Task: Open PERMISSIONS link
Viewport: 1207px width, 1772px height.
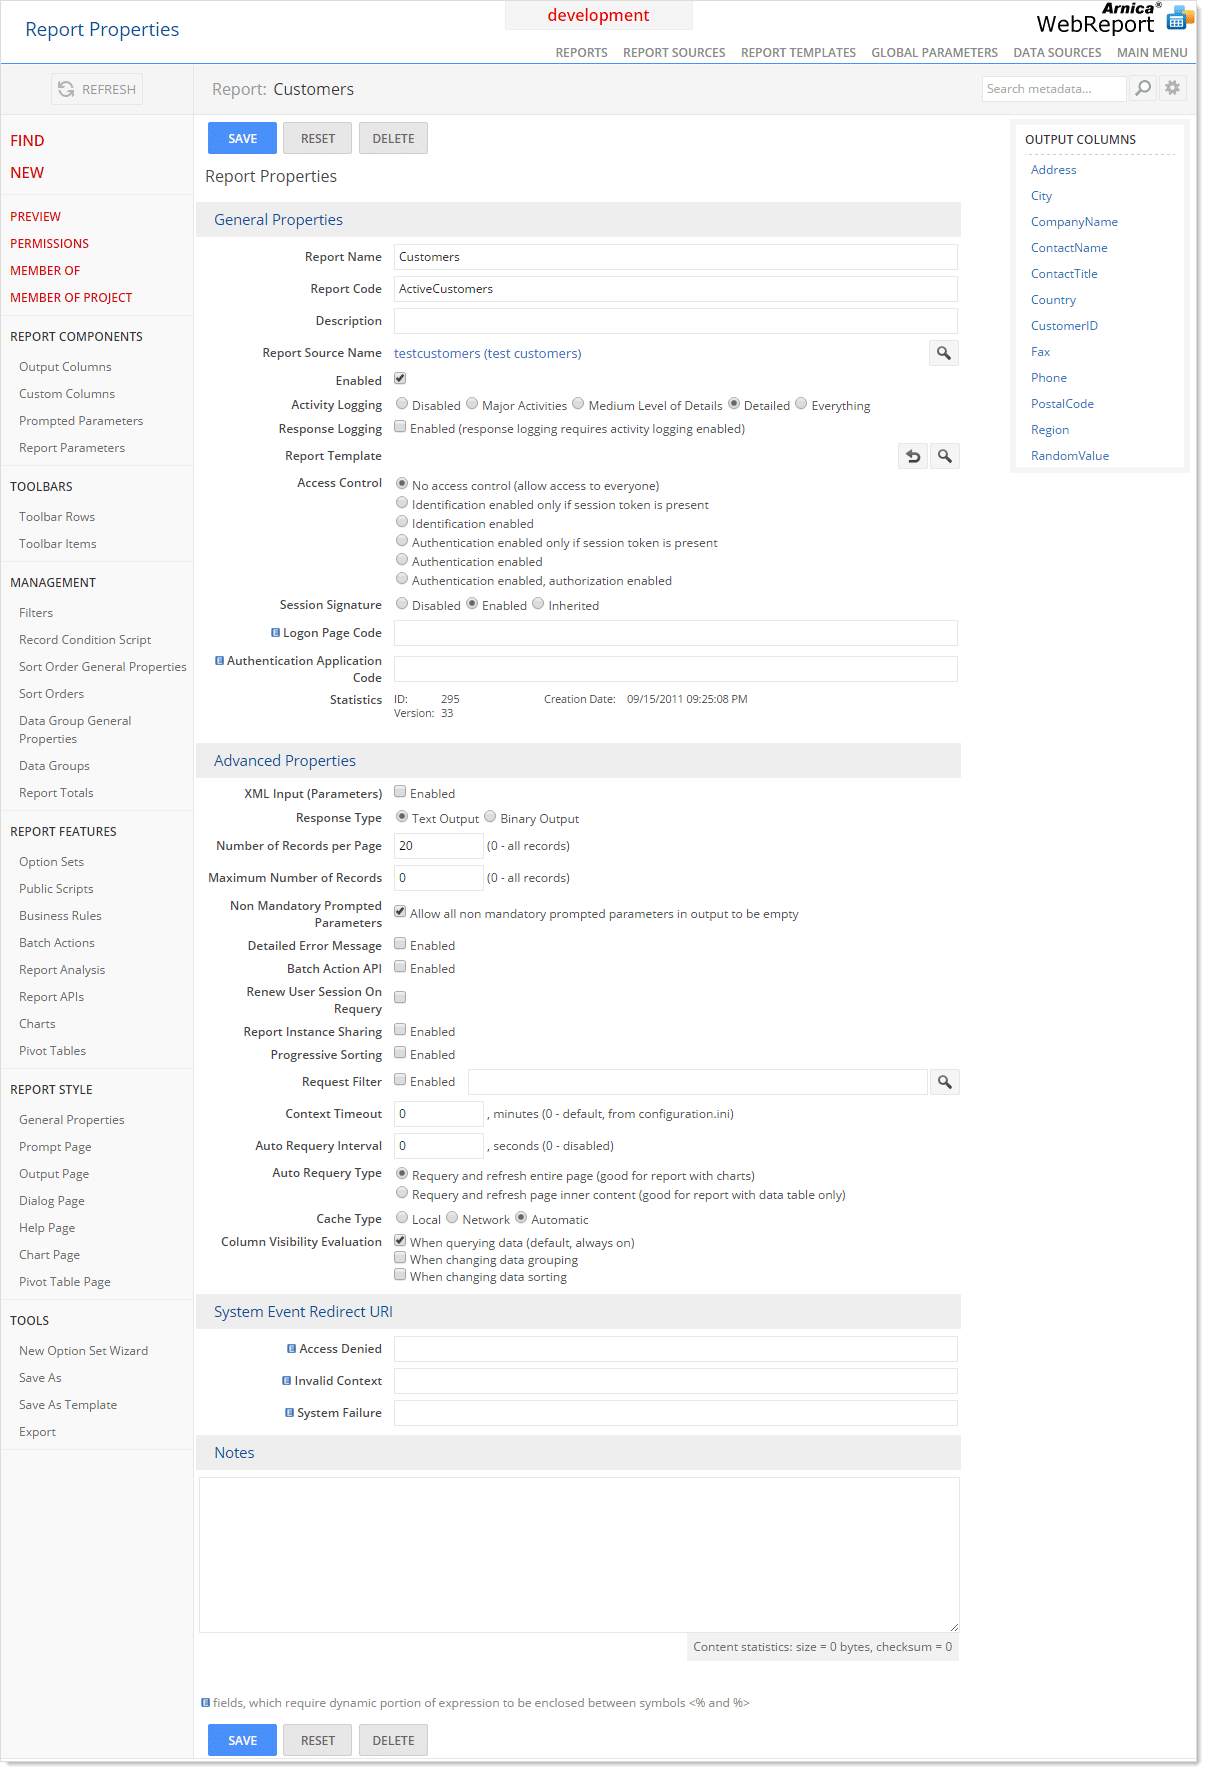Action: (49, 244)
